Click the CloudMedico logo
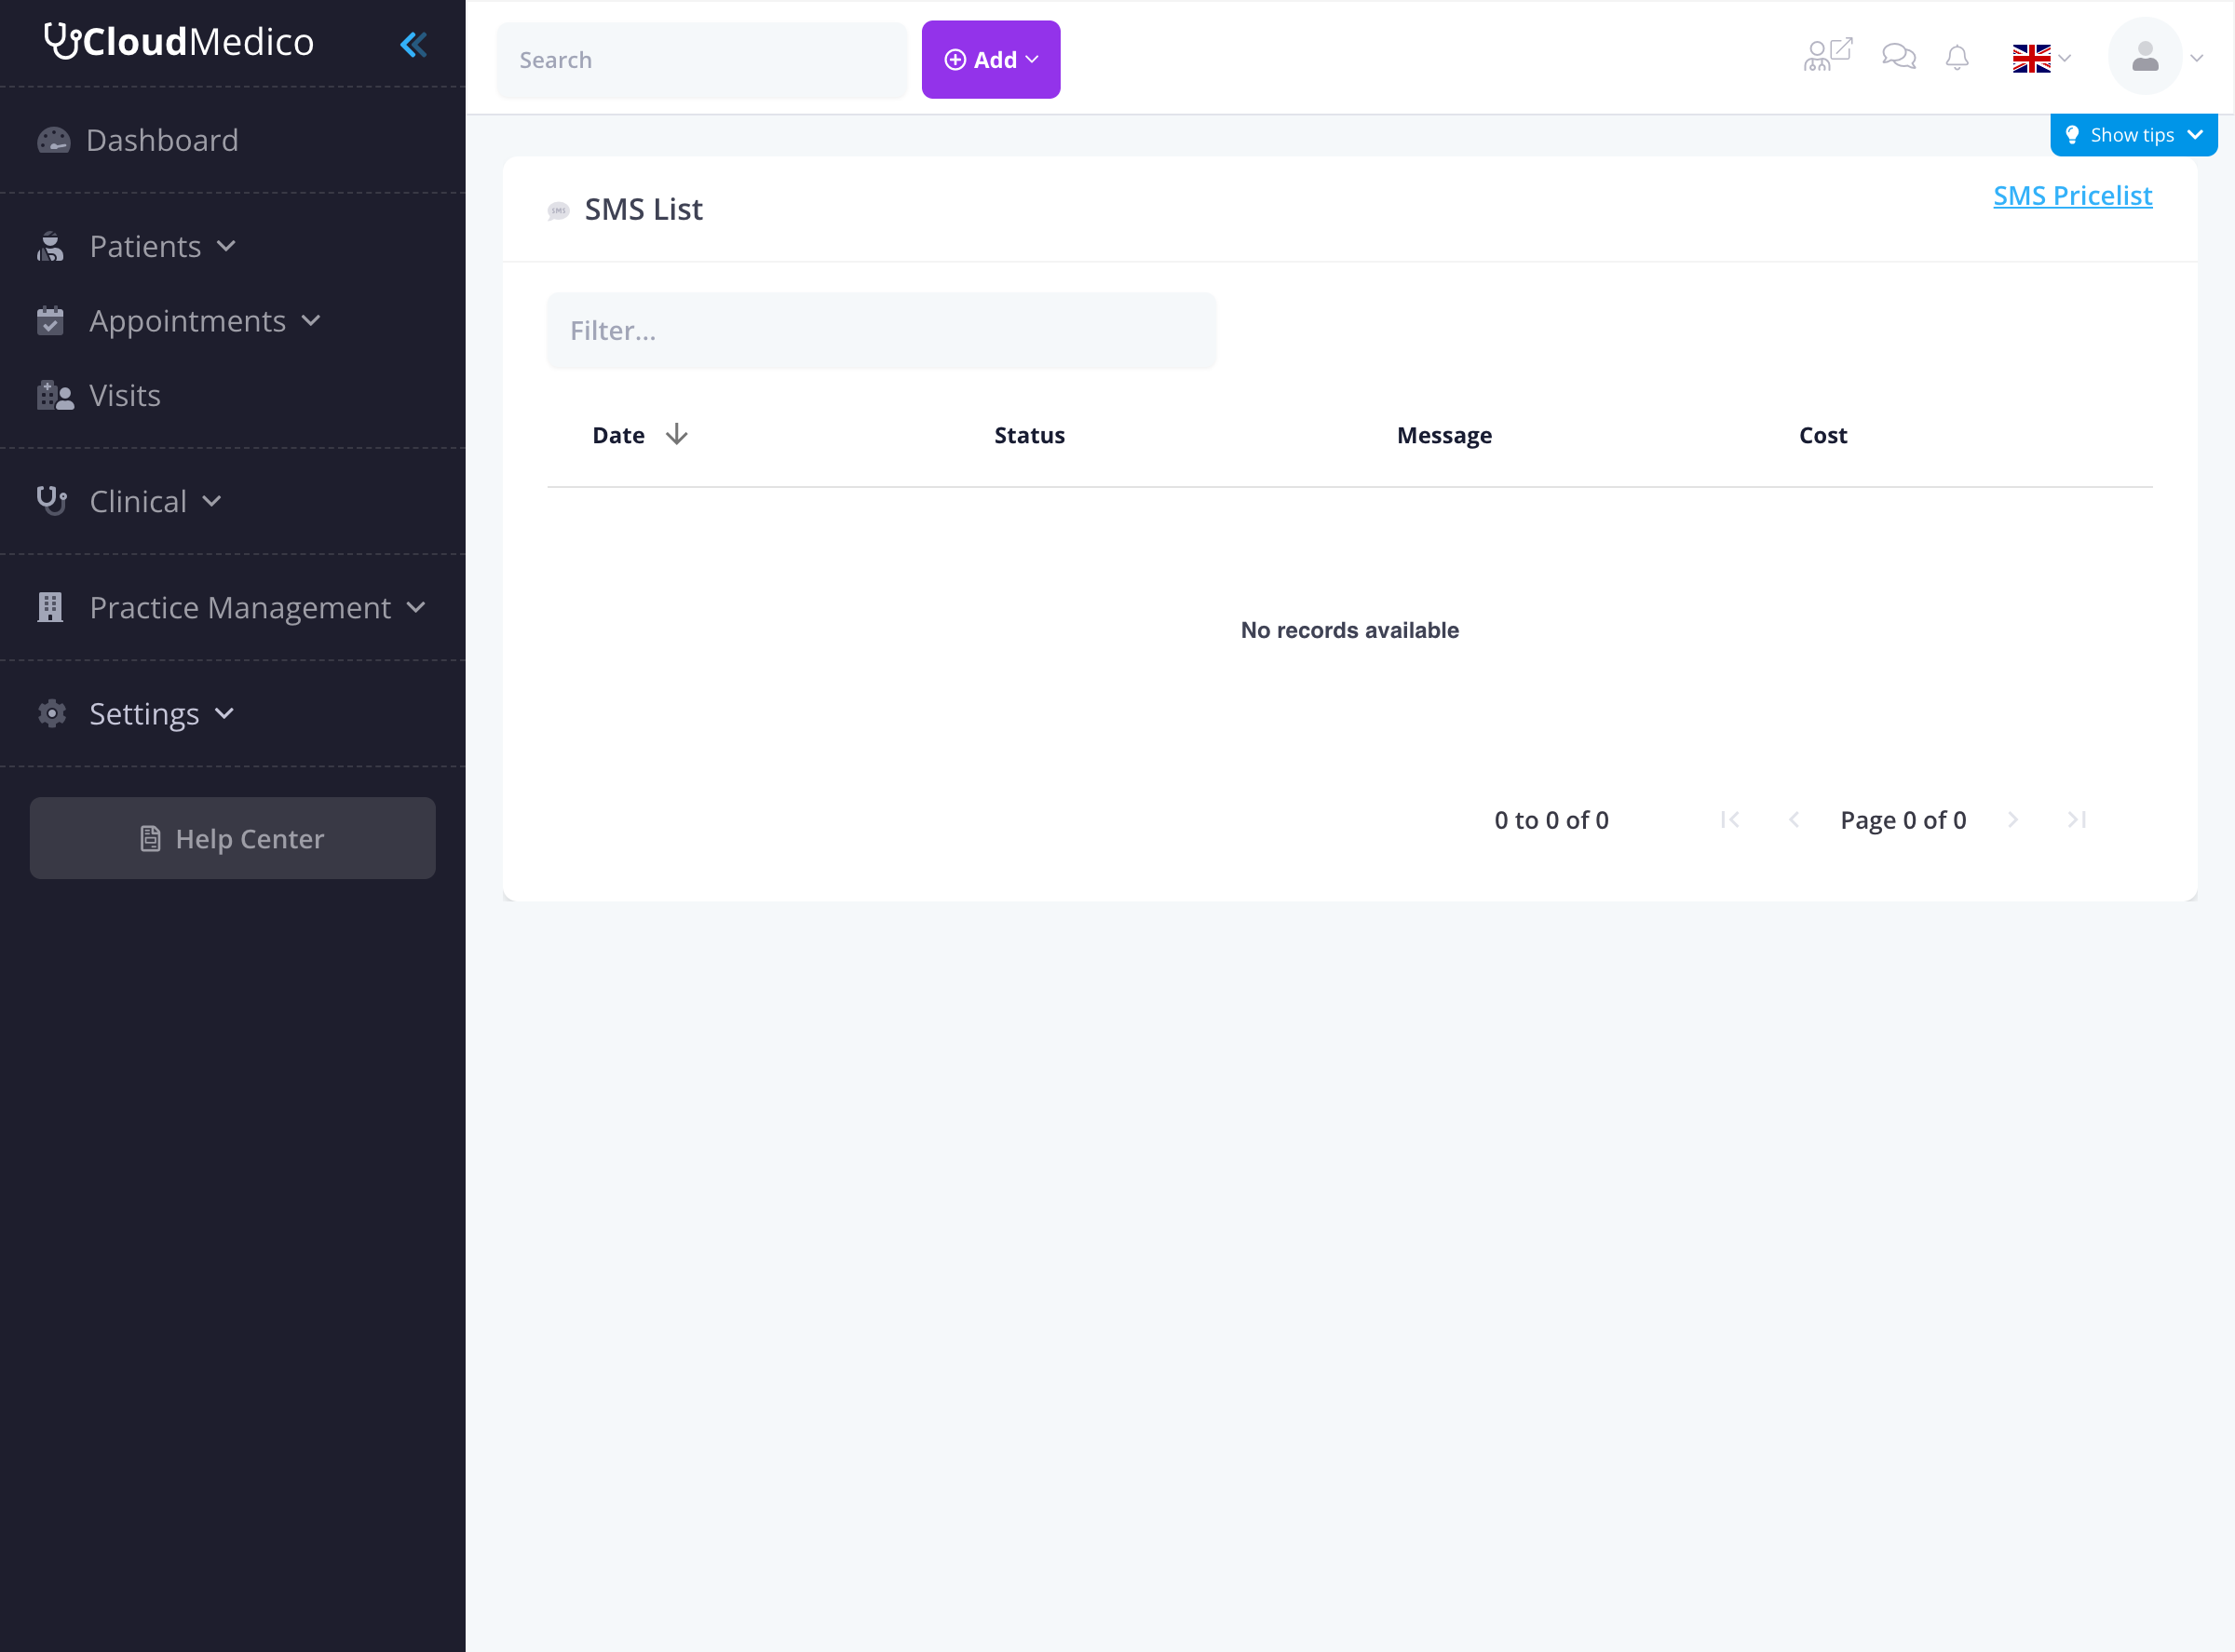Screen dimensions: 2235x1652 click(x=179, y=42)
